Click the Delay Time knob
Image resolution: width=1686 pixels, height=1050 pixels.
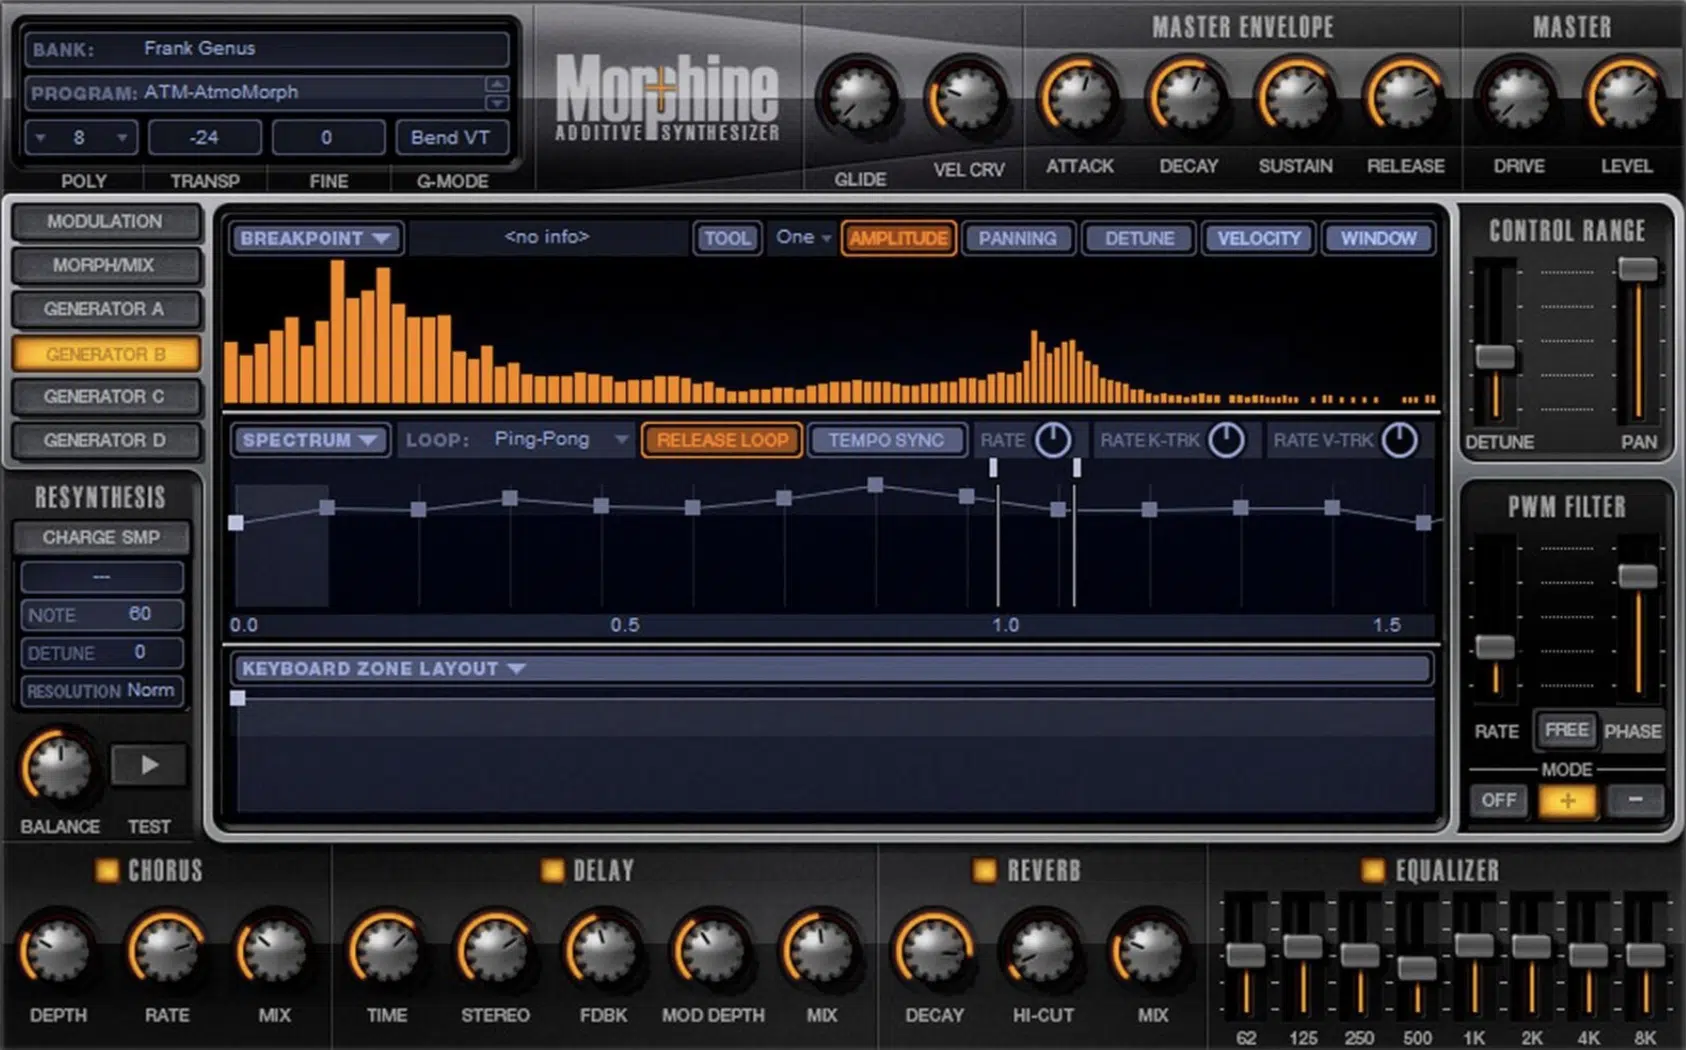[386, 949]
